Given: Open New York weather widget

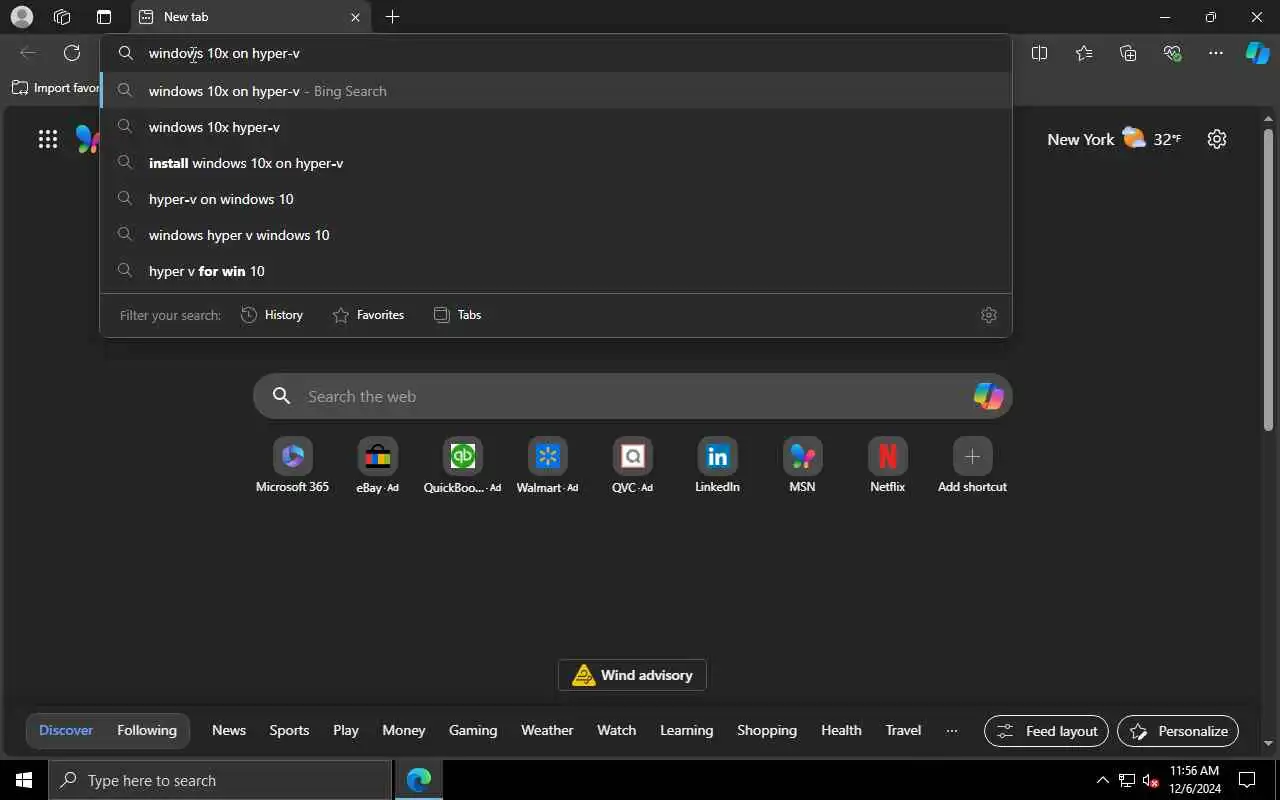Looking at the screenshot, I should pyautogui.click(x=1114, y=139).
